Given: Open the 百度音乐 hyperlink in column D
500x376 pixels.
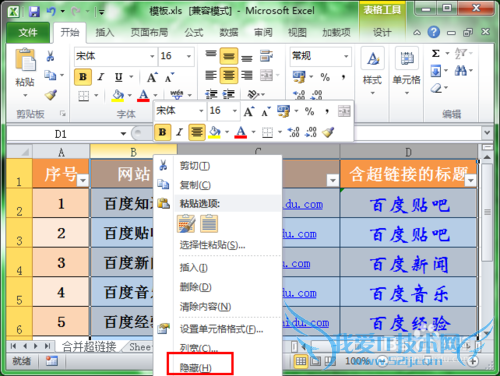Looking at the screenshot, I should click(x=409, y=294).
